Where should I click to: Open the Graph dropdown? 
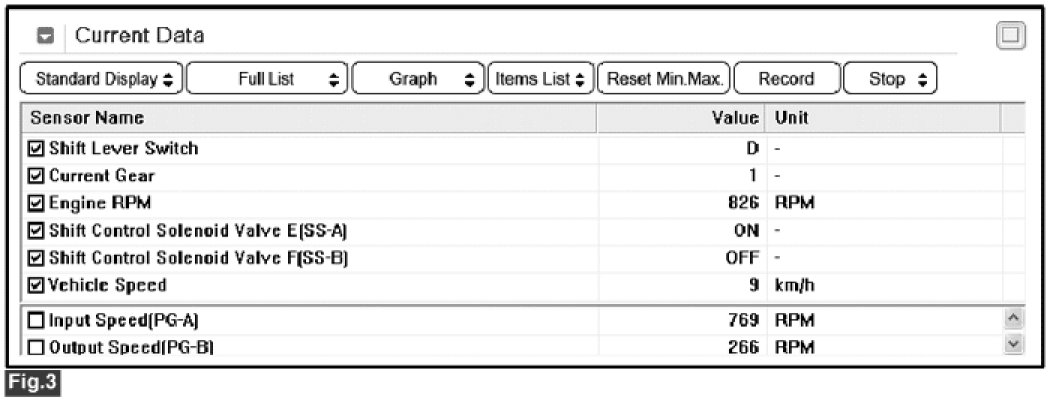(x=417, y=79)
